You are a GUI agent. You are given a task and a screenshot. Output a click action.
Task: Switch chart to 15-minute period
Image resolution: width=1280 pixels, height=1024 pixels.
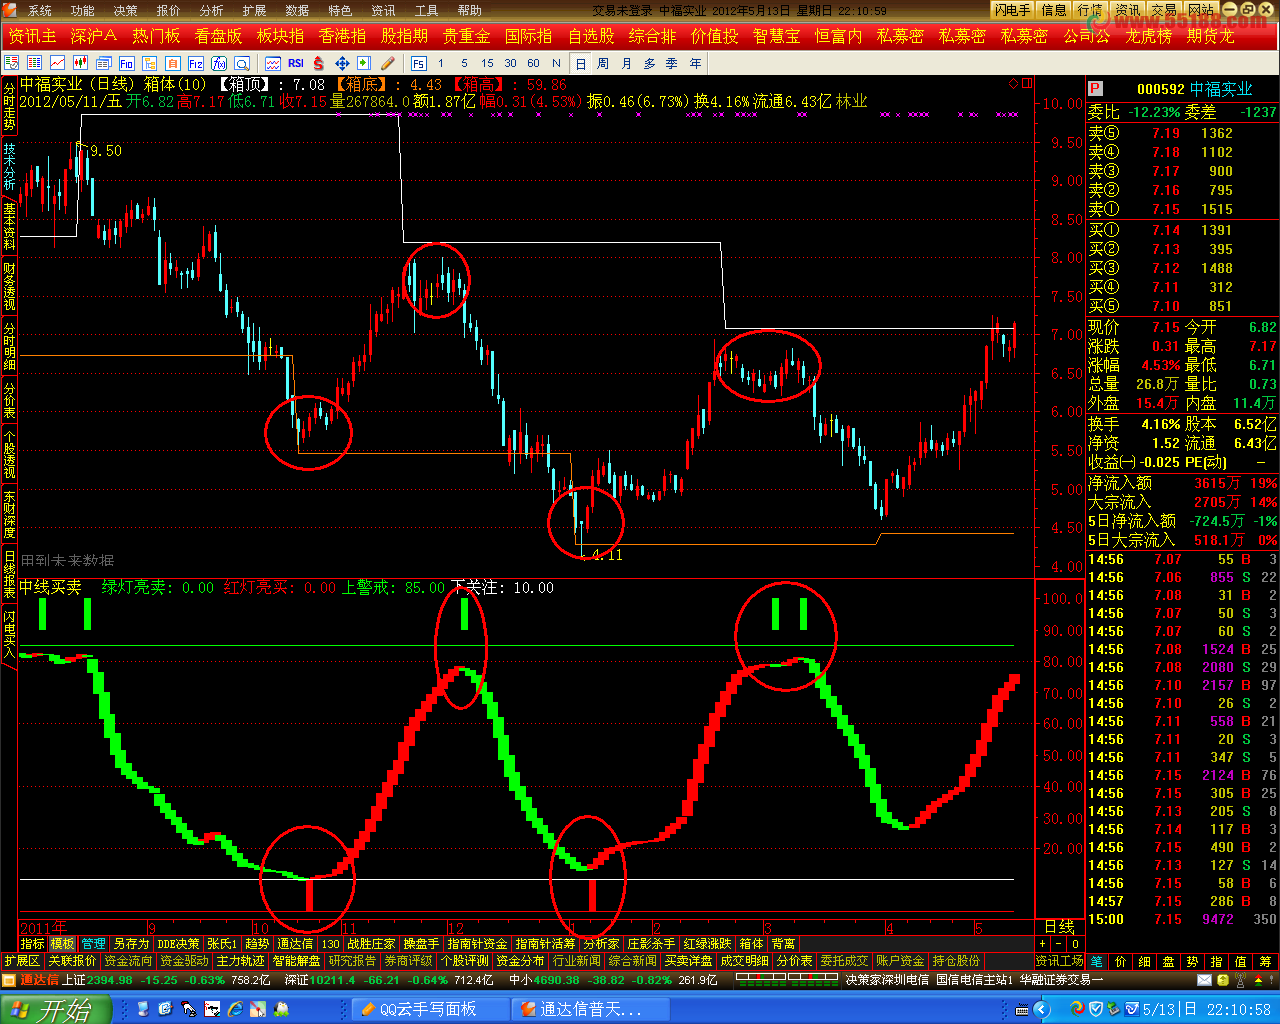(487, 63)
